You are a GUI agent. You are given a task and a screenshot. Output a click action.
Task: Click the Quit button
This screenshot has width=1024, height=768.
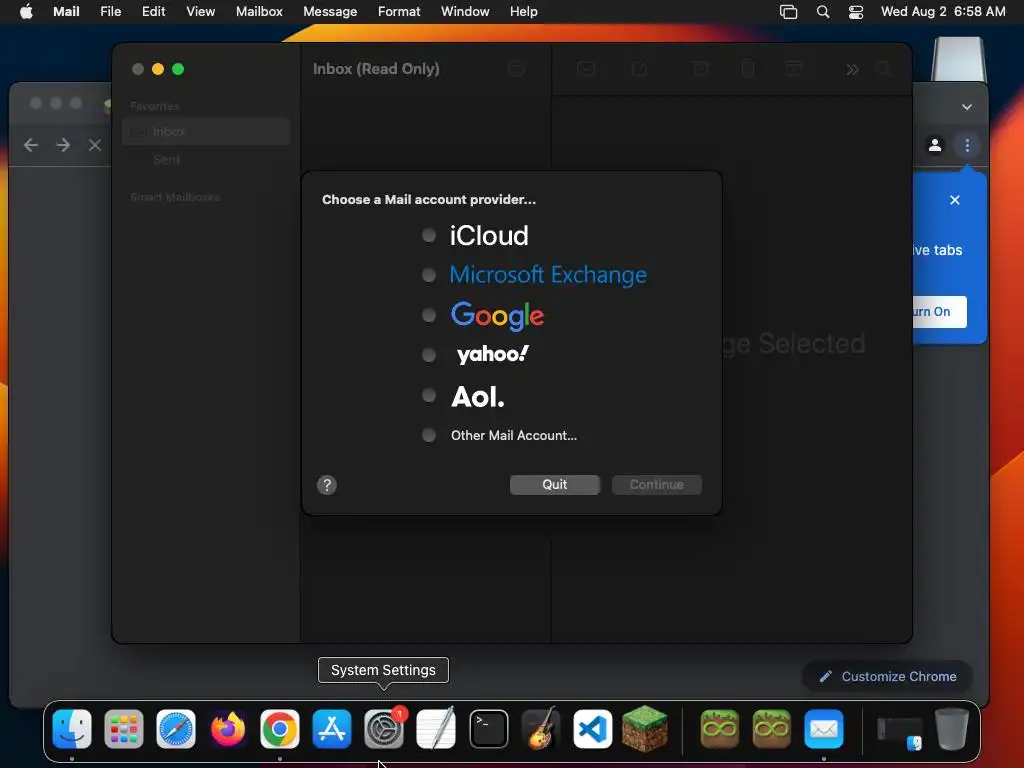(554, 485)
